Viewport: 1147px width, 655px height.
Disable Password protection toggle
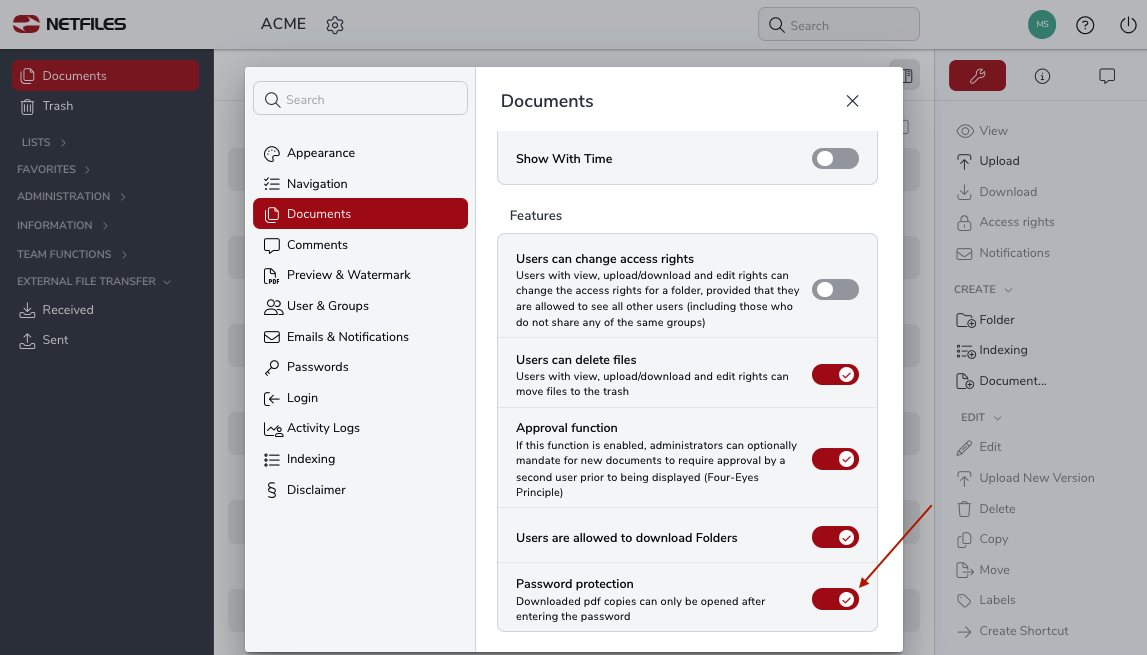pyautogui.click(x=835, y=599)
